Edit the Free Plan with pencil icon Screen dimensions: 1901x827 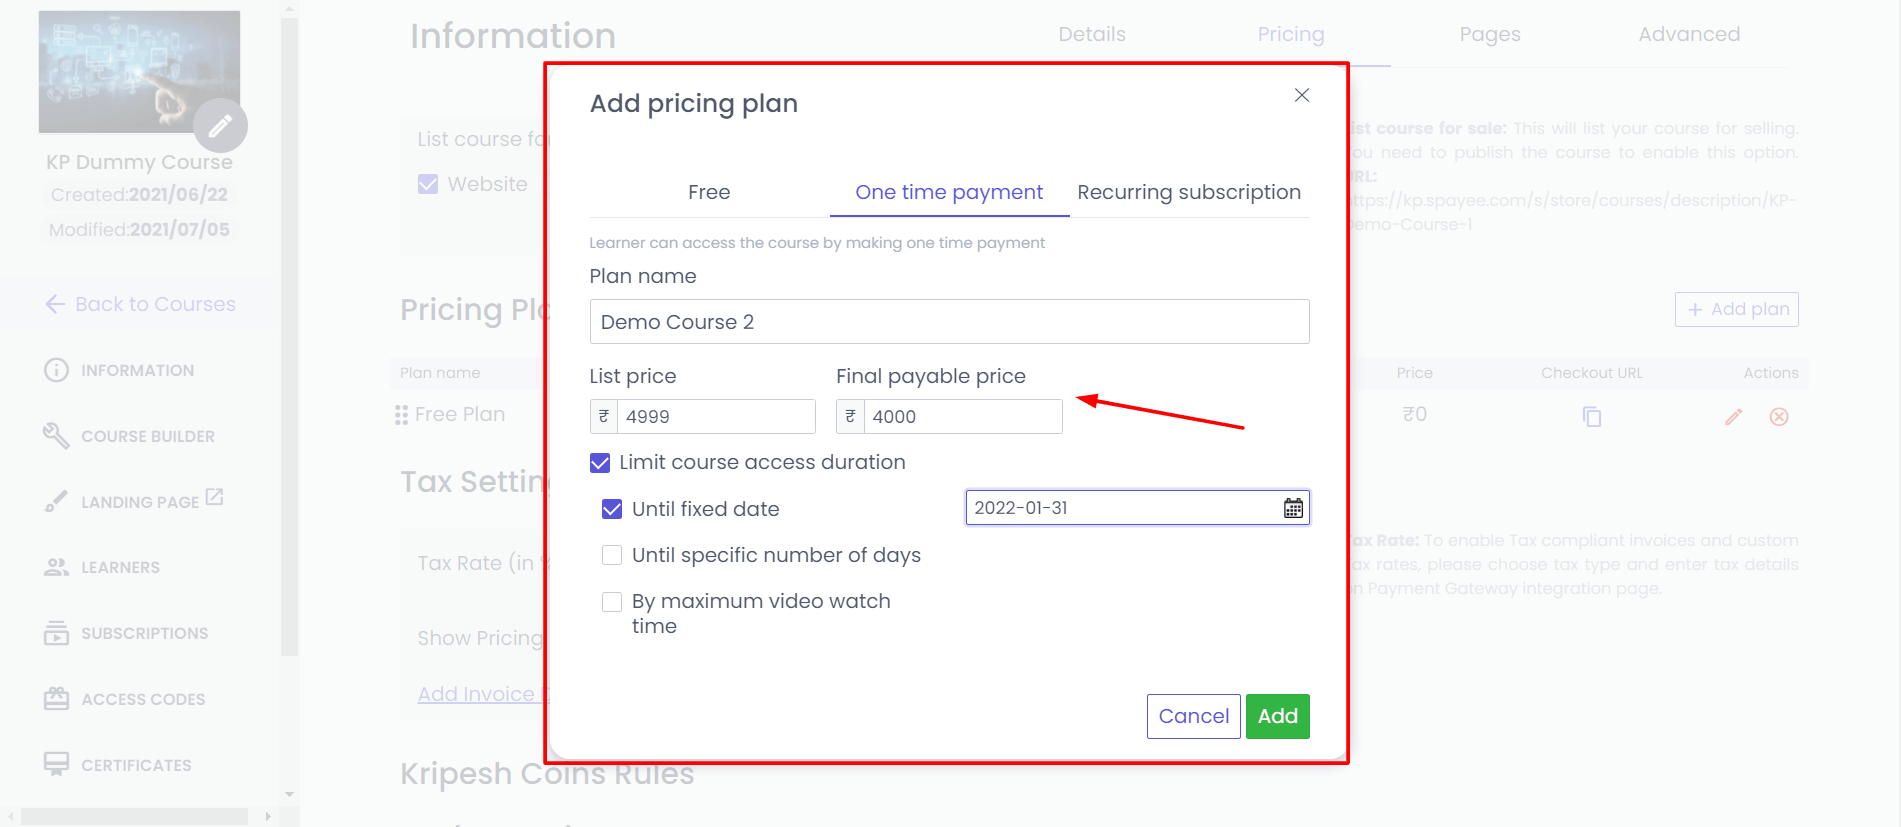point(1733,416)
